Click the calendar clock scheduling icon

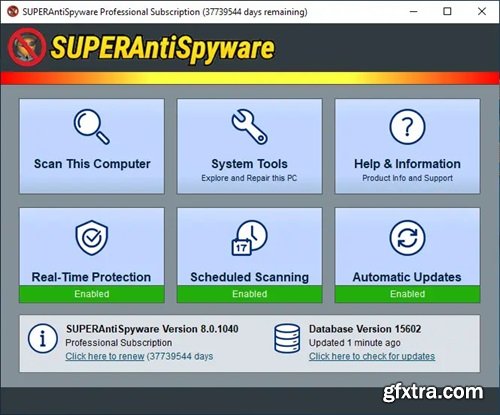click(249, 238)
